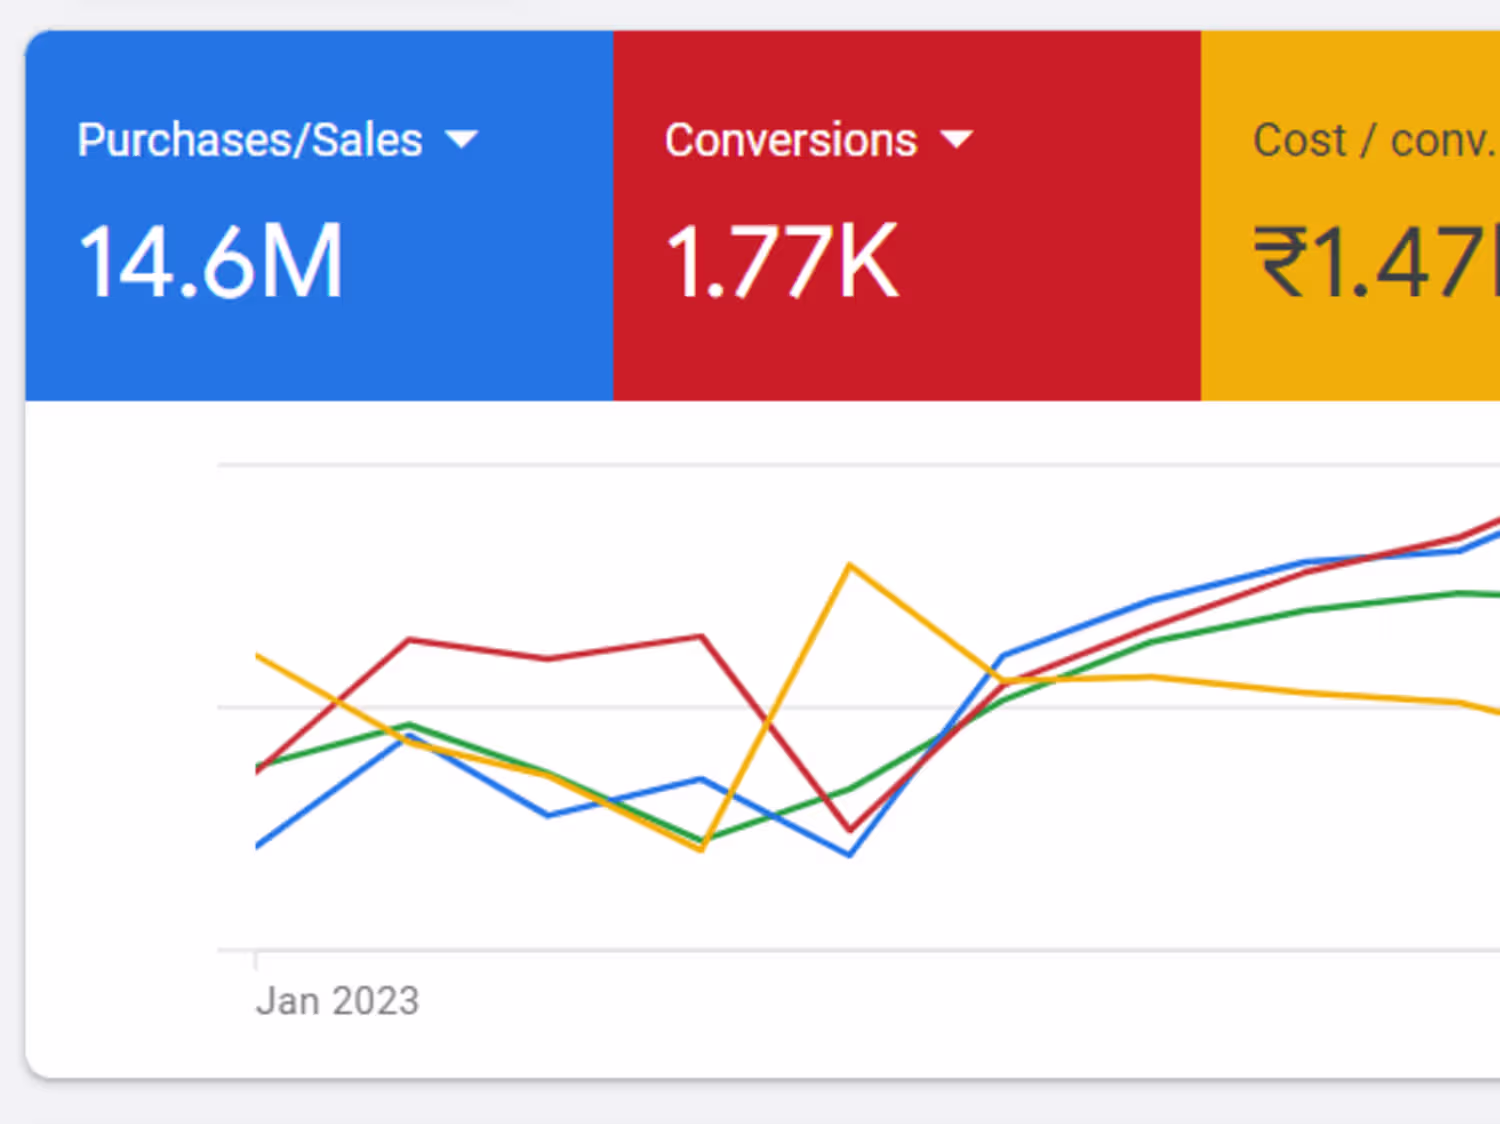Click the yellow line's leftmost starting point
The height and width of the screenshot is (1124, 1500).
click(x=258, y=656)
